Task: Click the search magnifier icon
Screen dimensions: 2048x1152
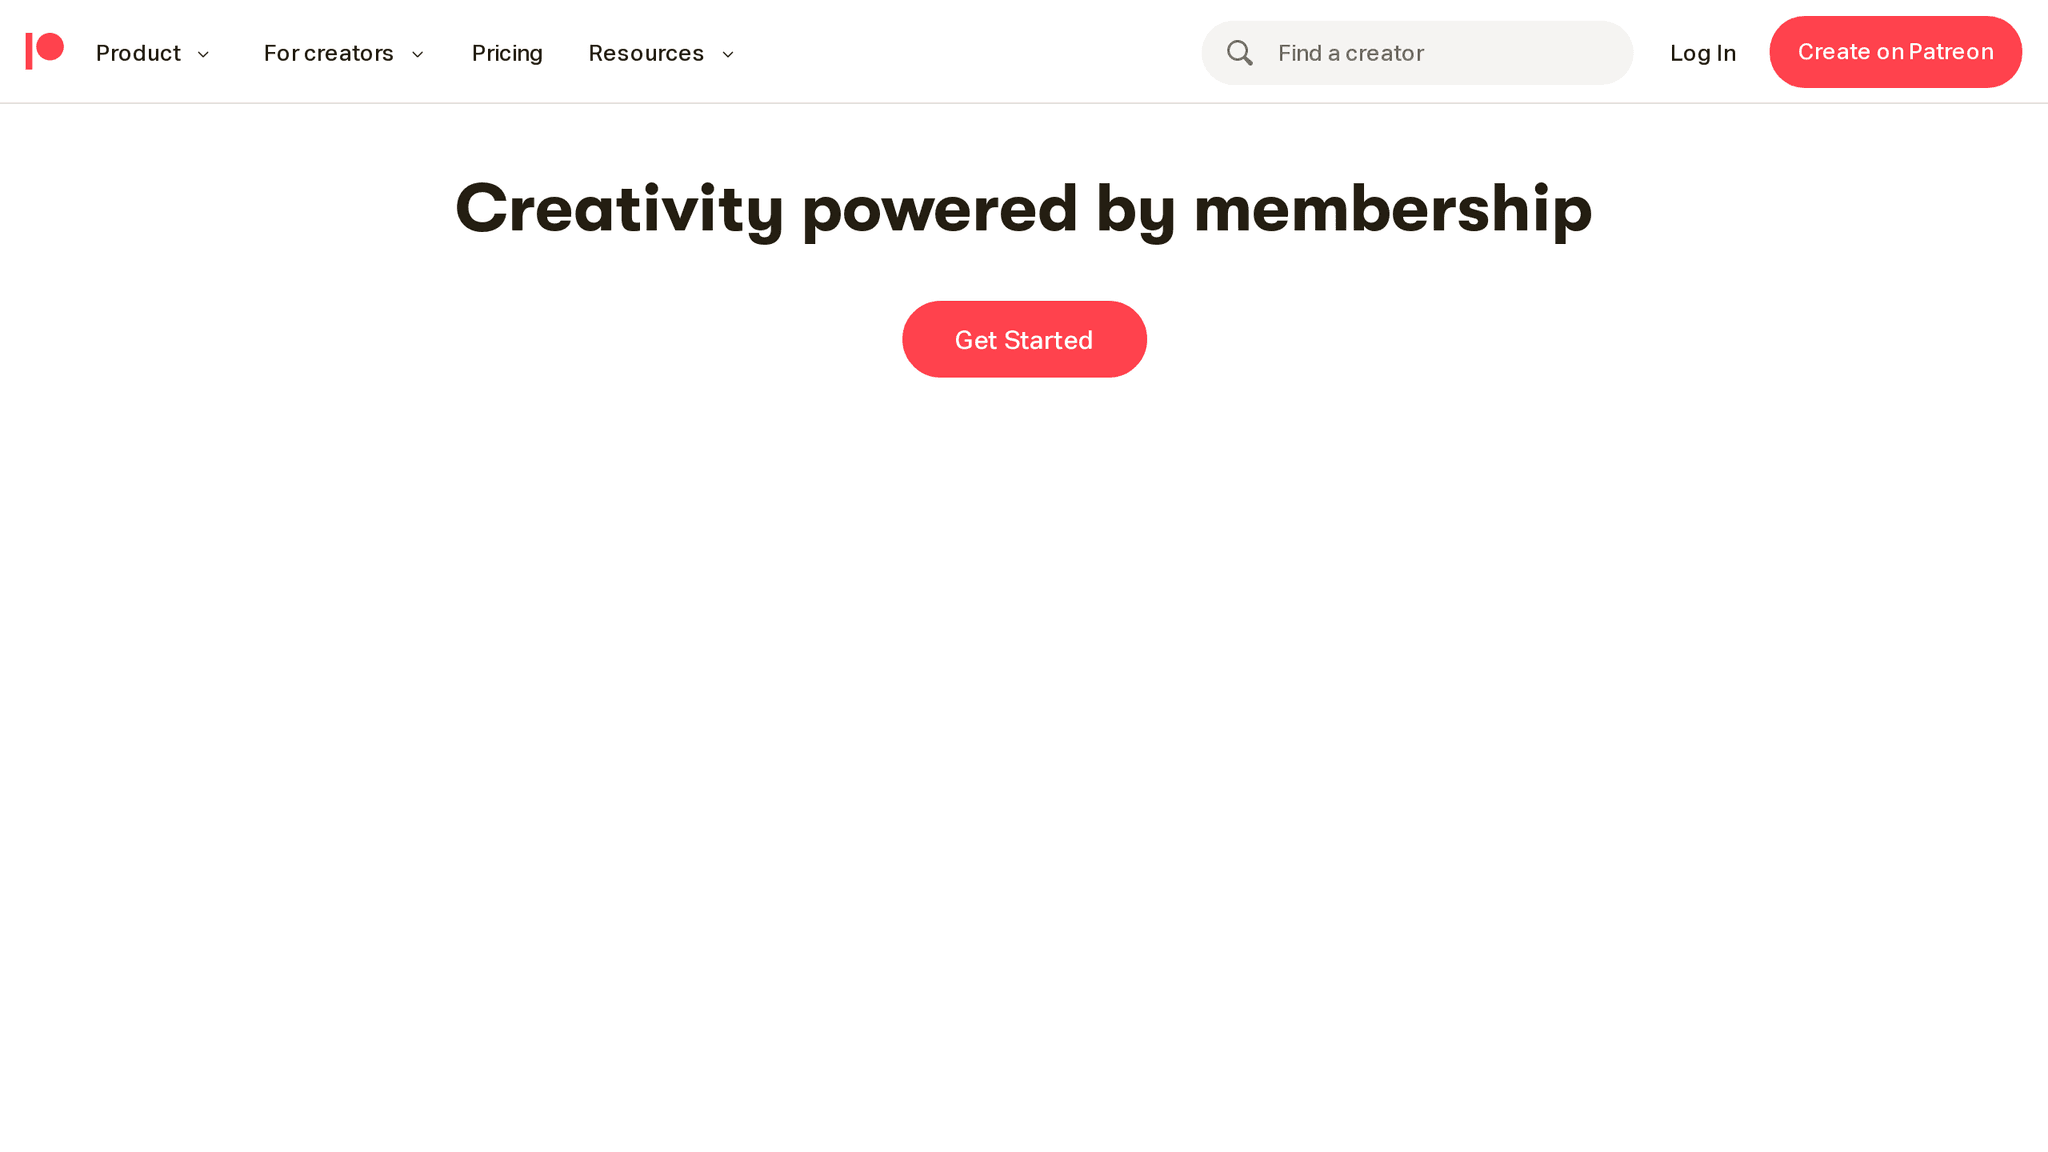Action: [1240, 53]
